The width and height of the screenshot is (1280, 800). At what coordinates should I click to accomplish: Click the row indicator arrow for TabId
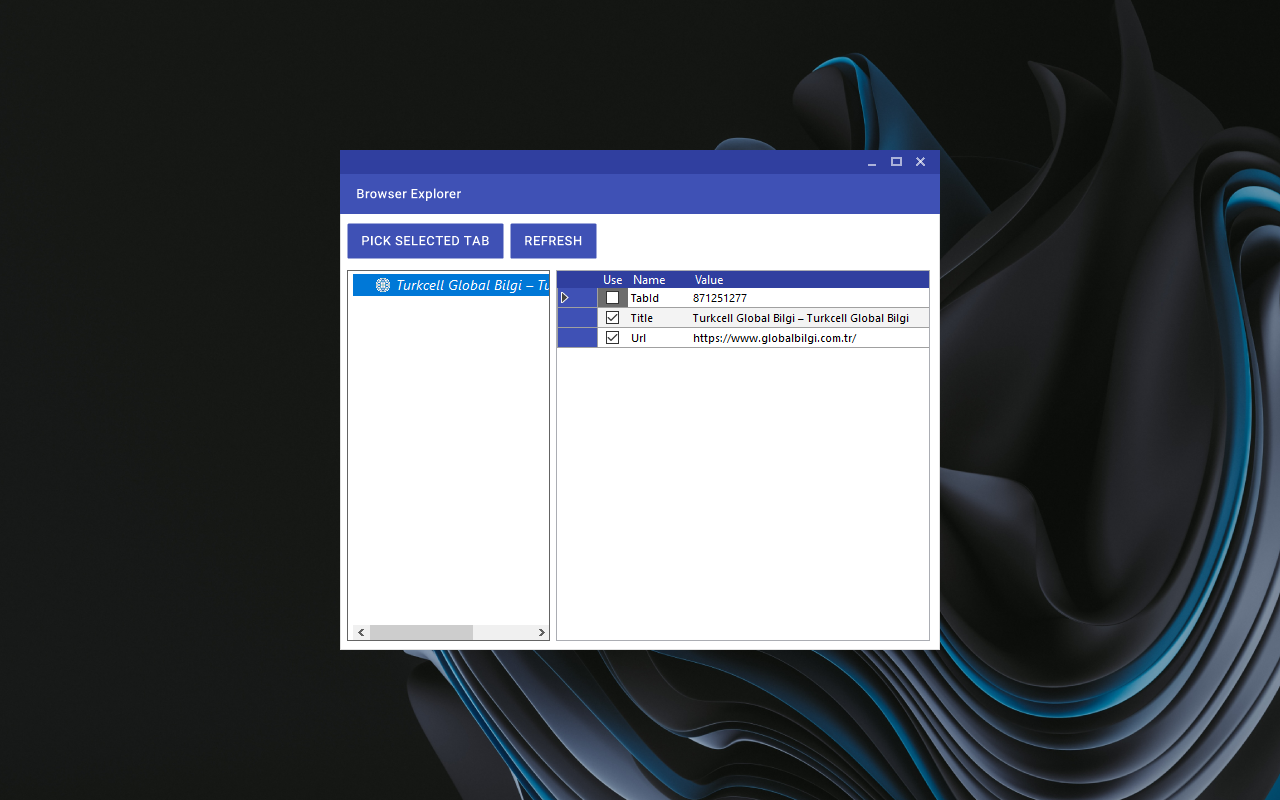pos(565,298)
